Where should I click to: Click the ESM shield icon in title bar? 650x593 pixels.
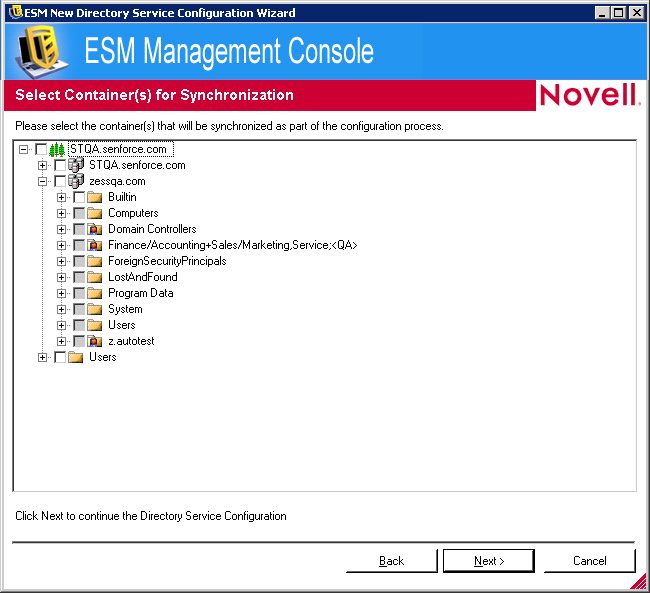pos(16,12)
